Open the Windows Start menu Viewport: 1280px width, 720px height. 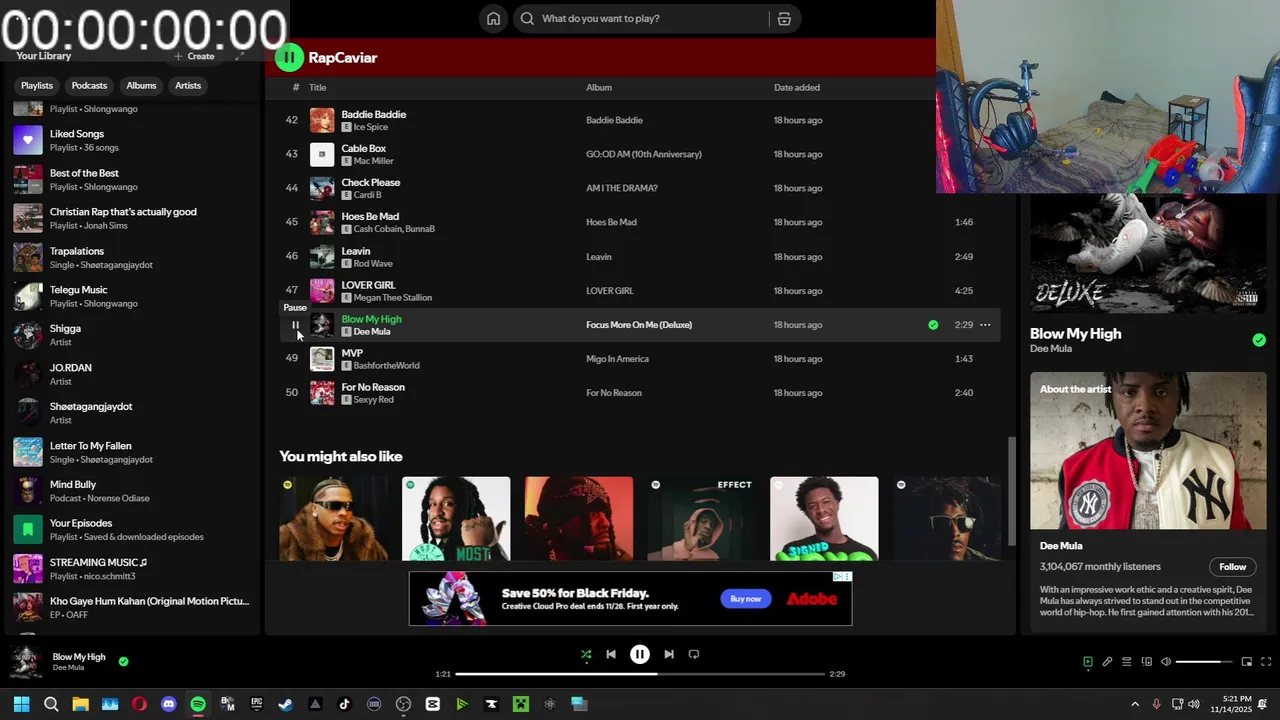click(x=21, y=704)
